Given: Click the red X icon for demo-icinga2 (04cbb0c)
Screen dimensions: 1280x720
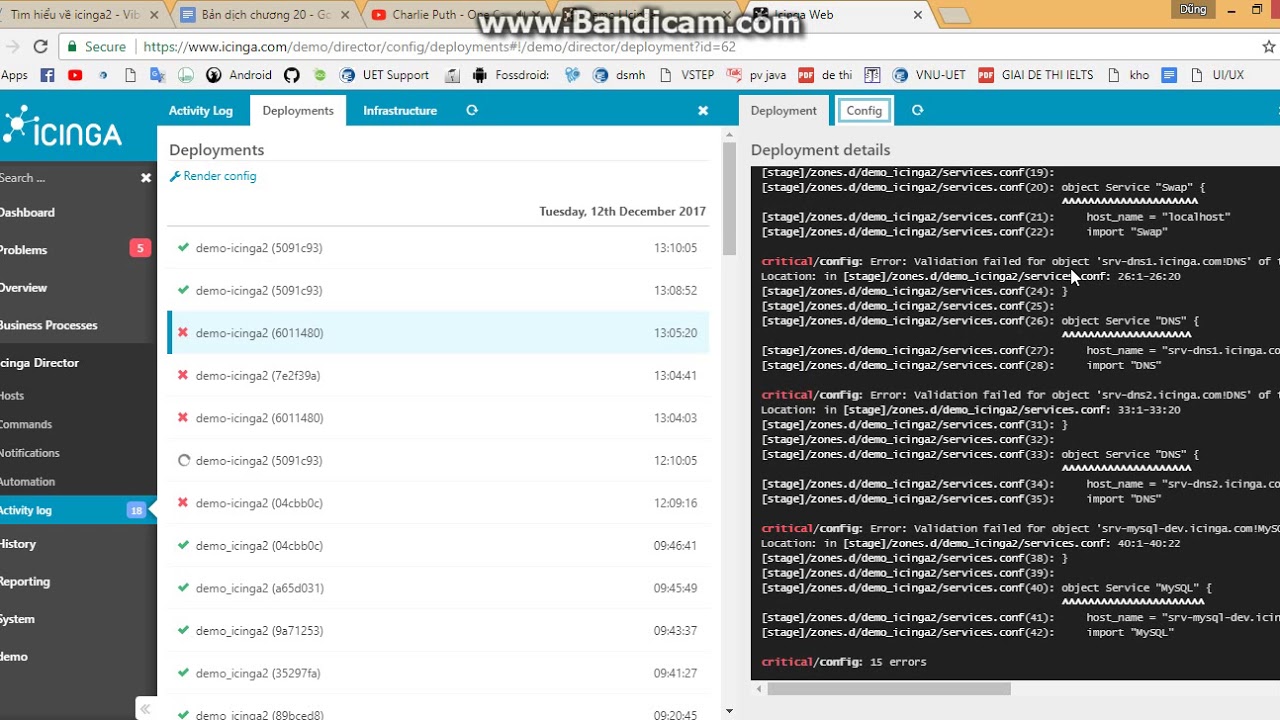Looking at the screenshot, I should [183, 502].
